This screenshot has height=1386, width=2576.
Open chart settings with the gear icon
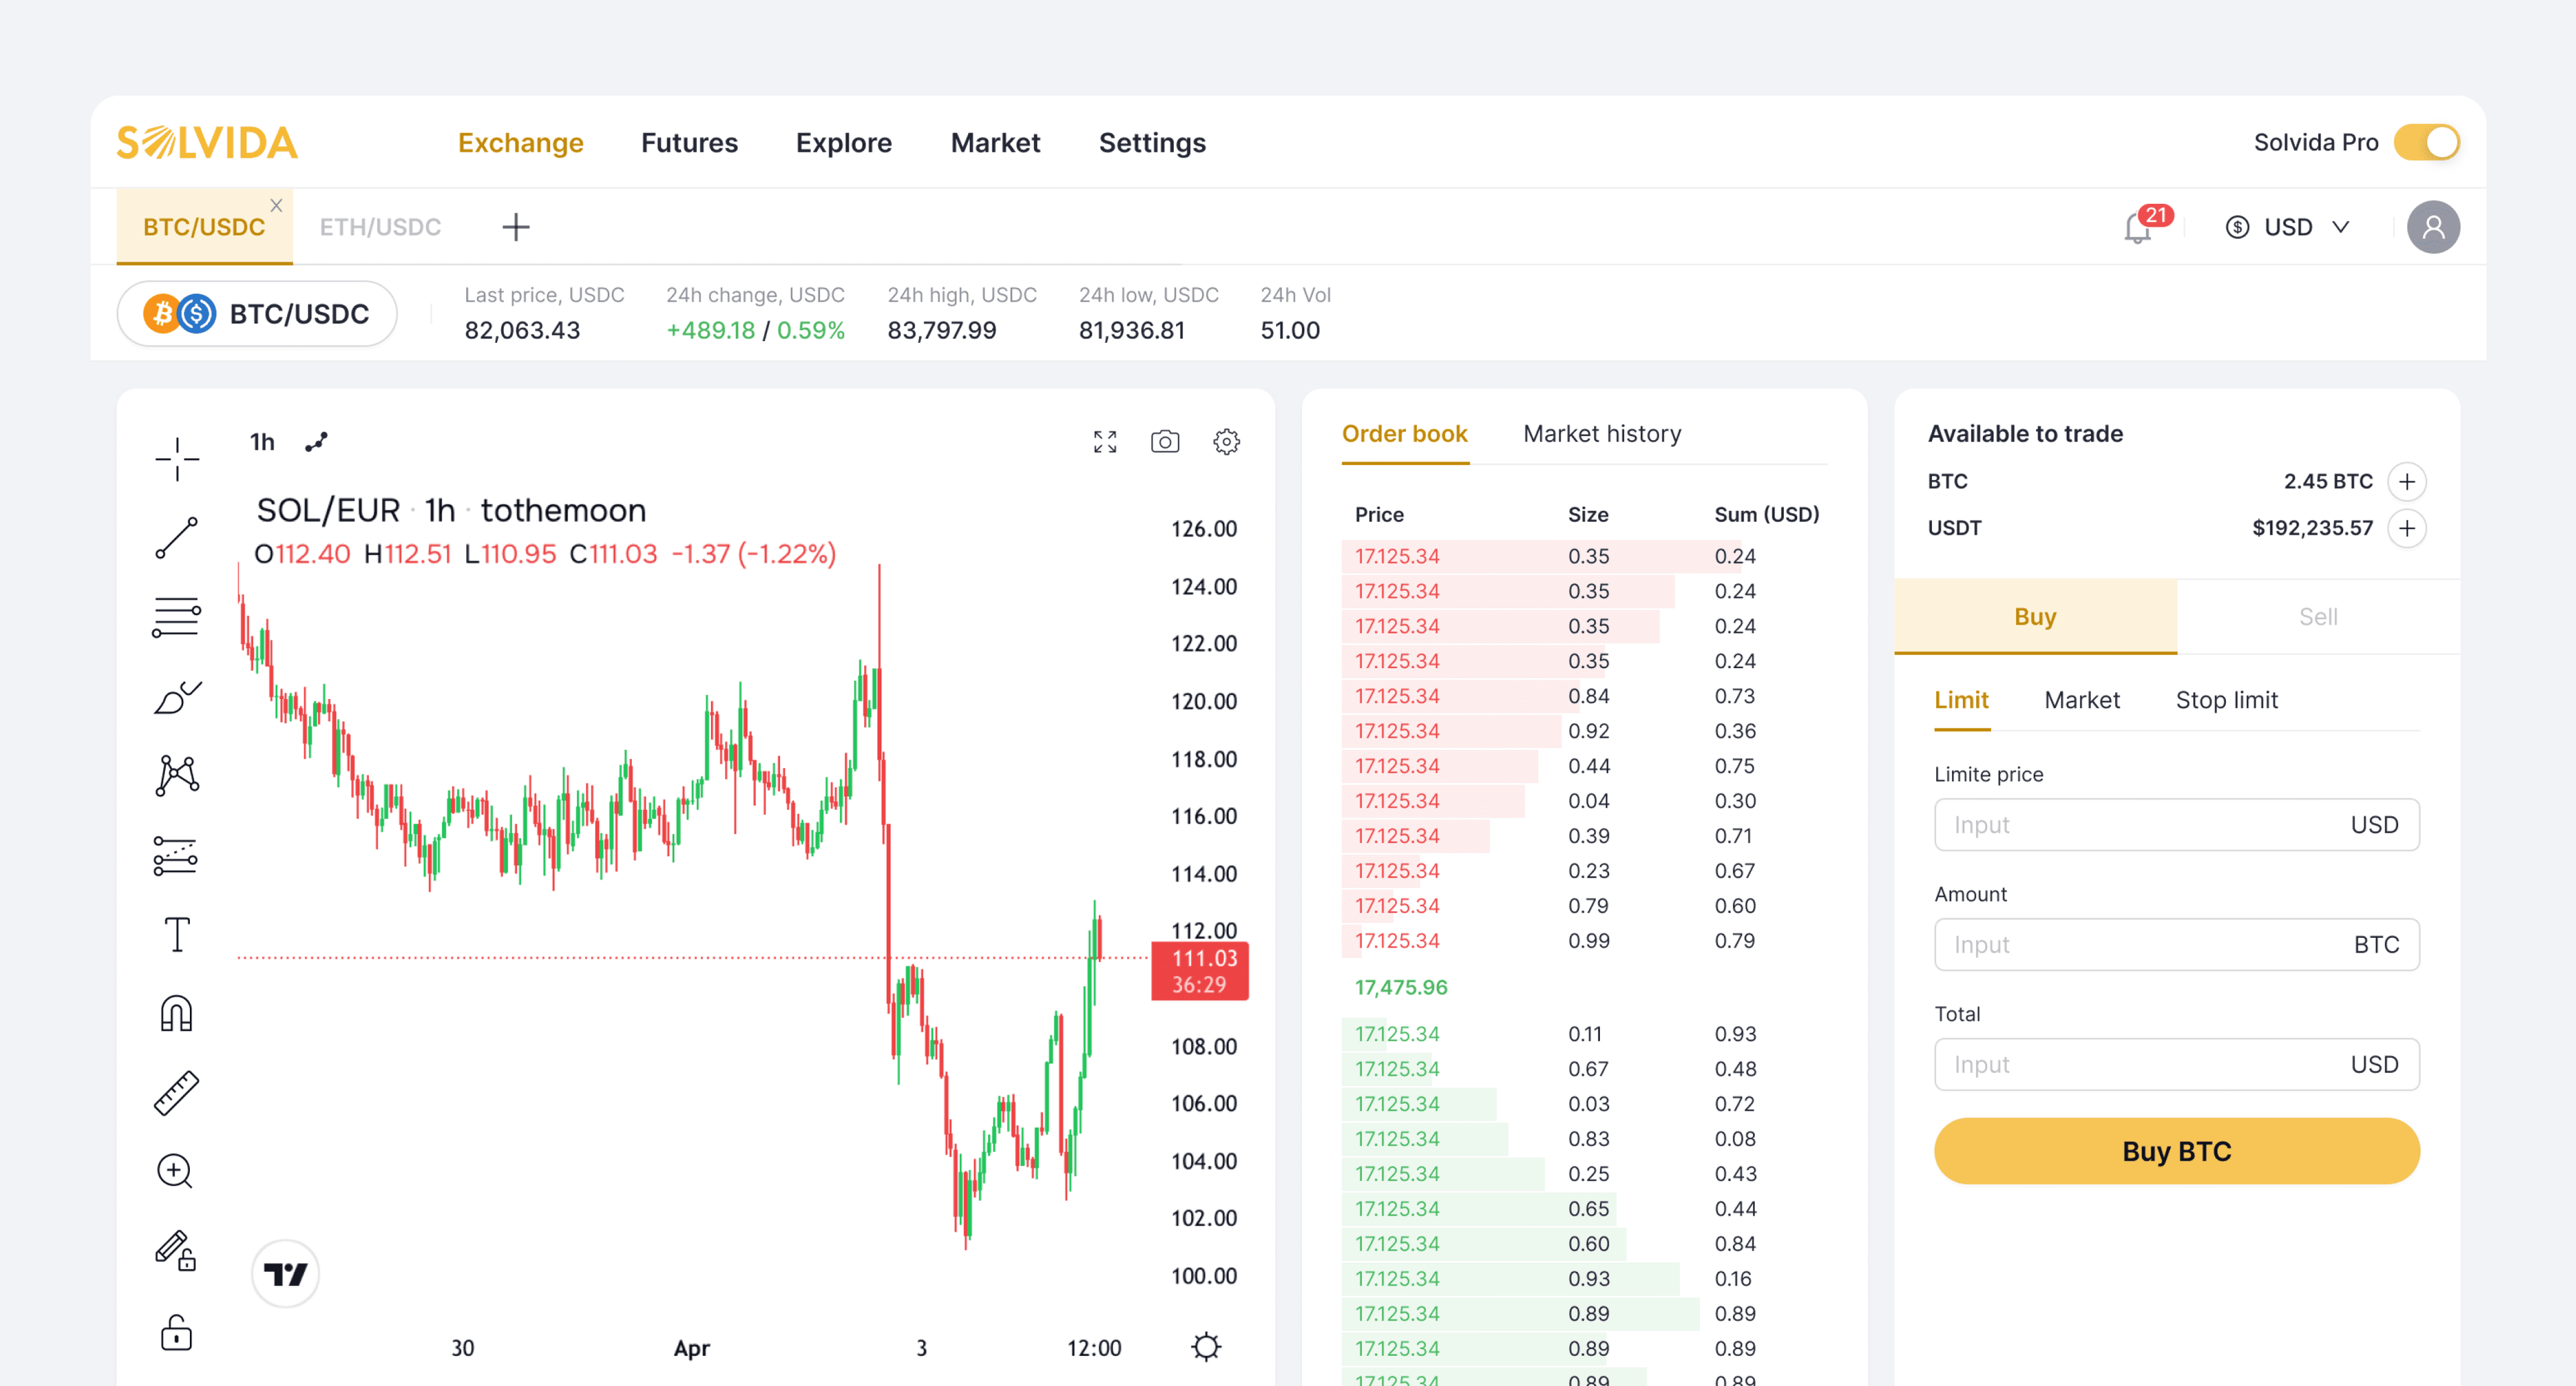[1226, 441]
